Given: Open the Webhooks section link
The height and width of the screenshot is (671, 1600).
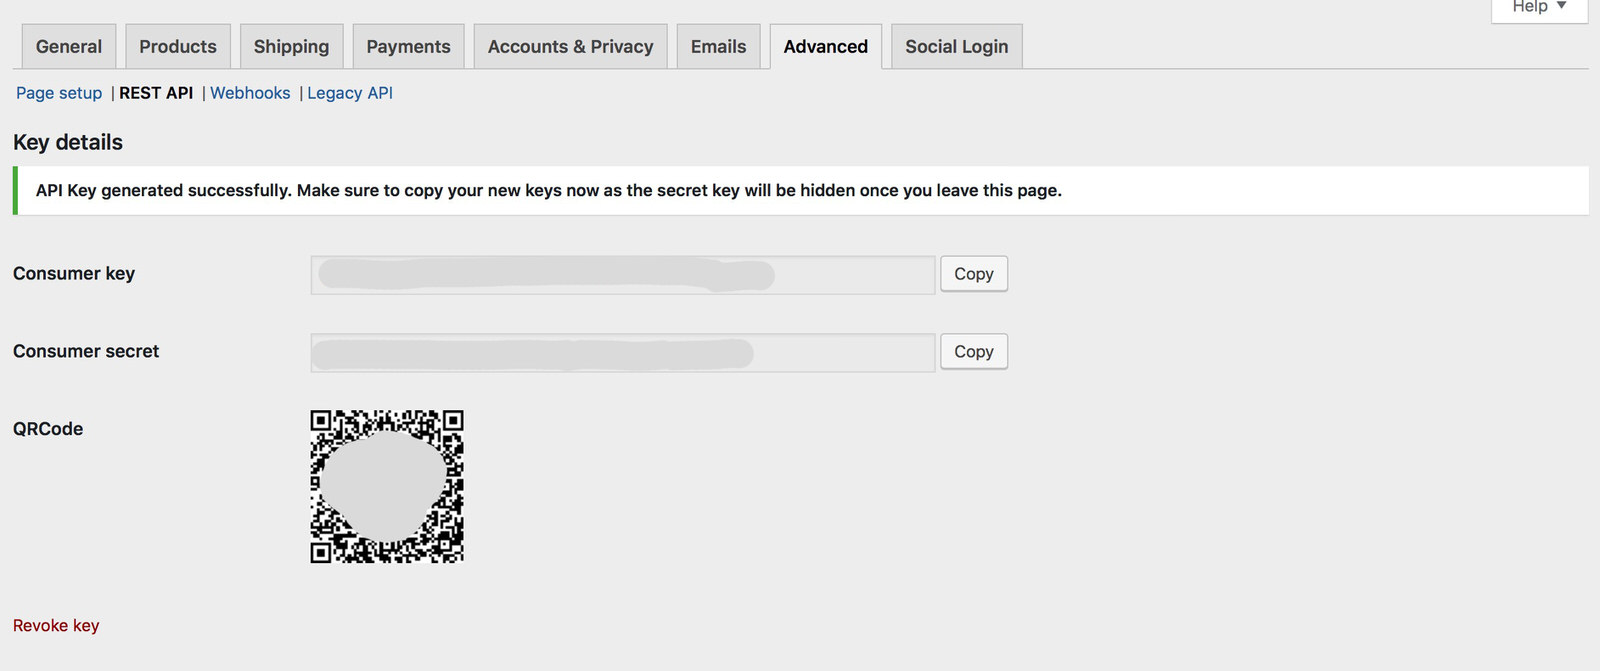Looking at the screenshot, I should tap(250, 93).
